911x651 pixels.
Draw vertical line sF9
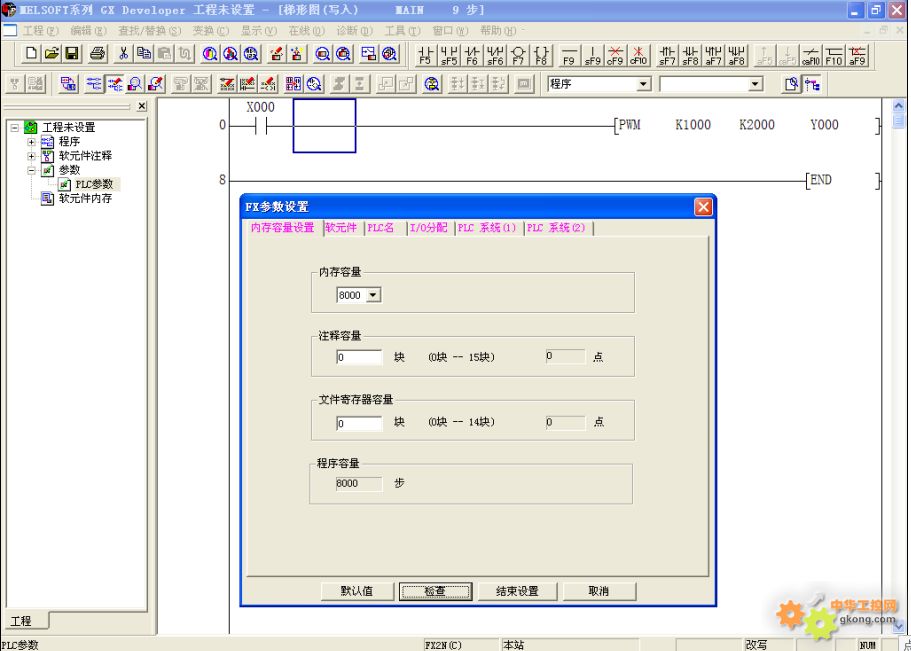coord(592,55)
